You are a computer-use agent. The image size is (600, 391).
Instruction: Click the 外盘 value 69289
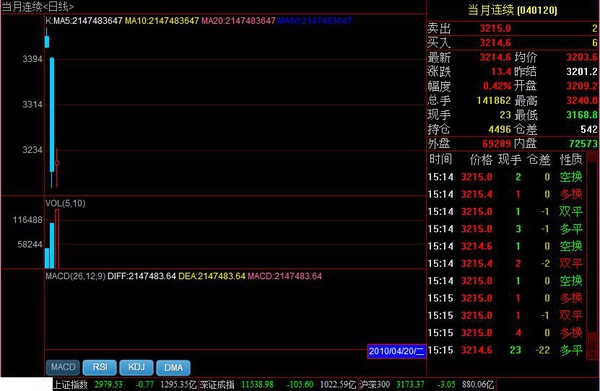[496, 144]
